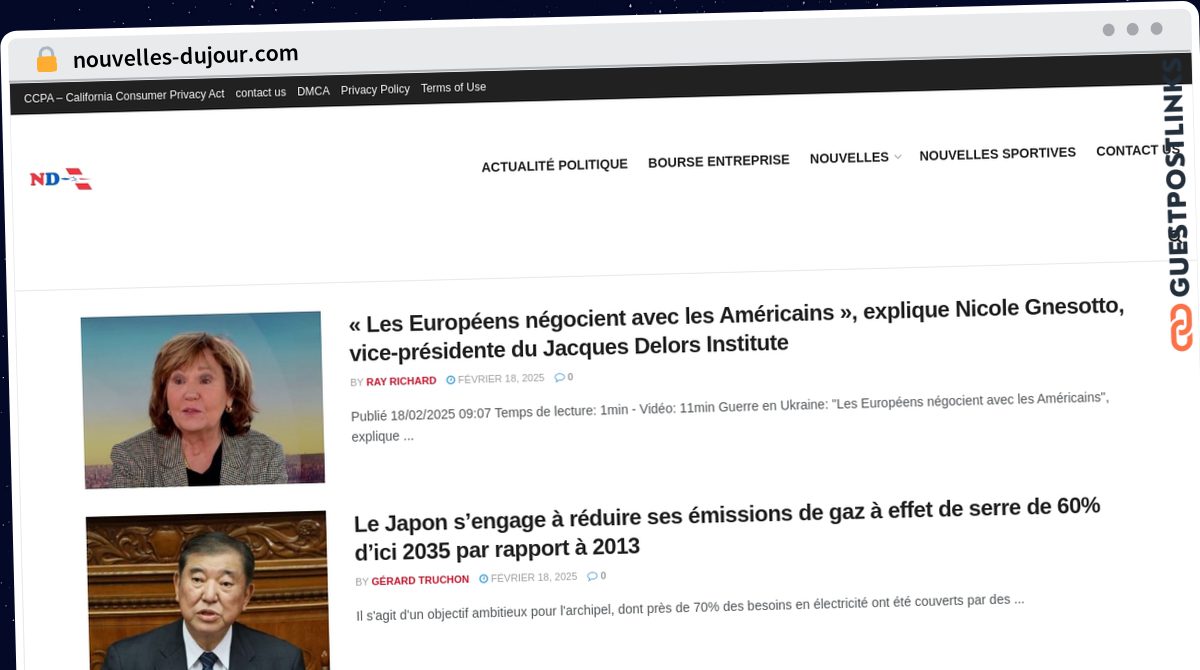
Task: Click the nouvelles-dujour.com address text
Action: [x=185, y=56]
